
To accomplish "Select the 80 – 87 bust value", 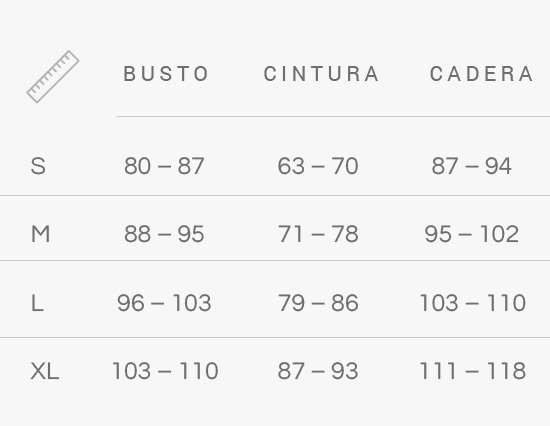I will tap(164, 166).
